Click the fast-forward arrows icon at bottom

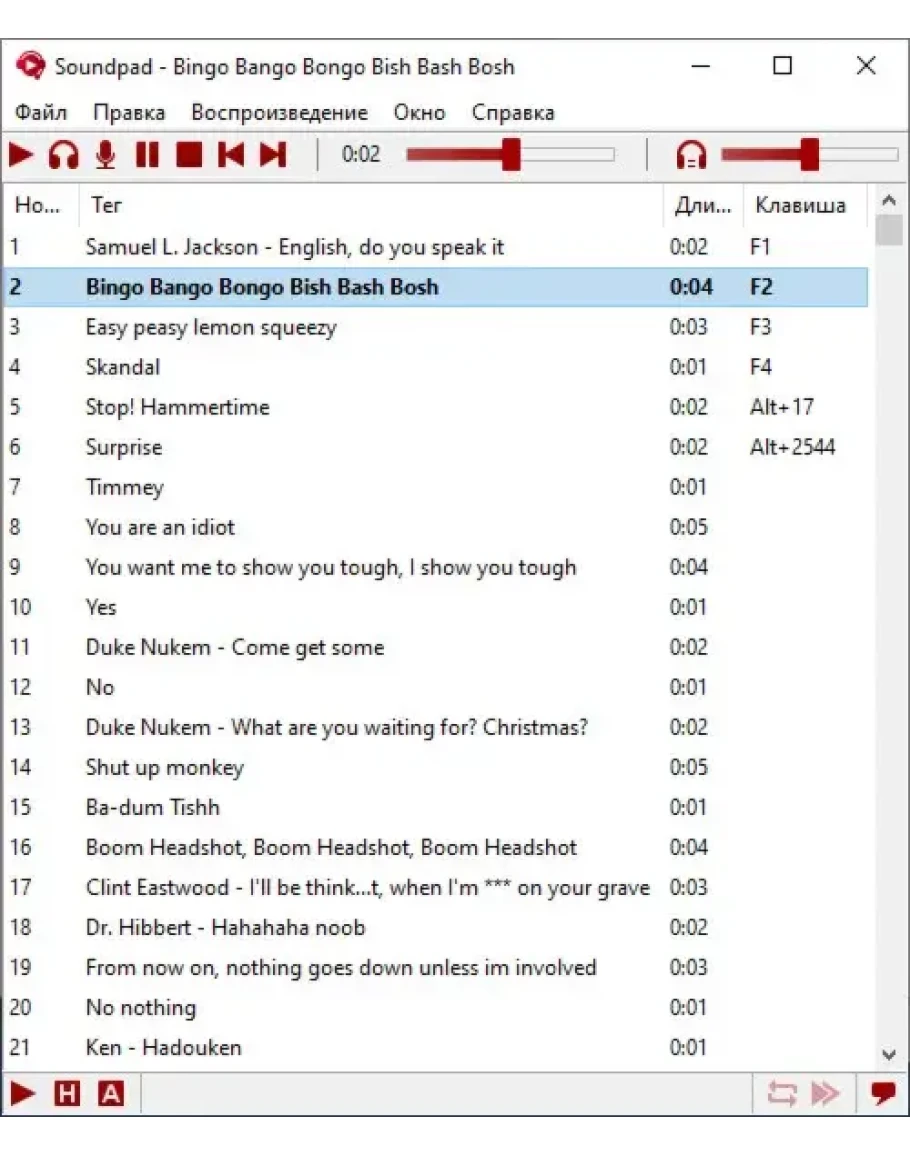(x=825, y=1094)
